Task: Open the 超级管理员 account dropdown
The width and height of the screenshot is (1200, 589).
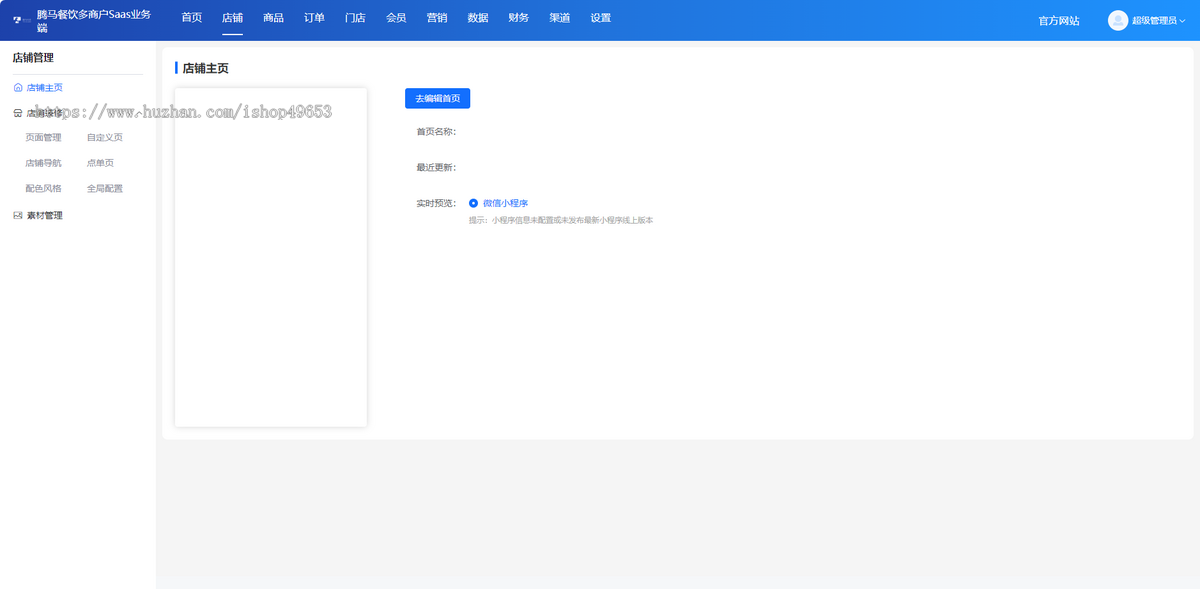Action: (x=1158, y=20)
